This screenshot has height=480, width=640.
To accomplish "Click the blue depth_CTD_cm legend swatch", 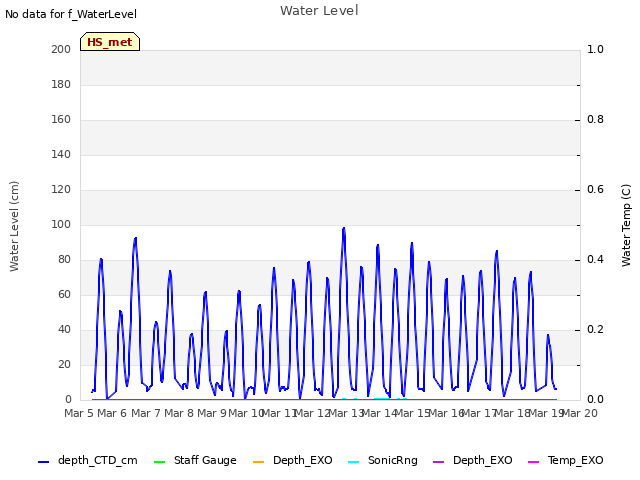I will pos(43,462).
